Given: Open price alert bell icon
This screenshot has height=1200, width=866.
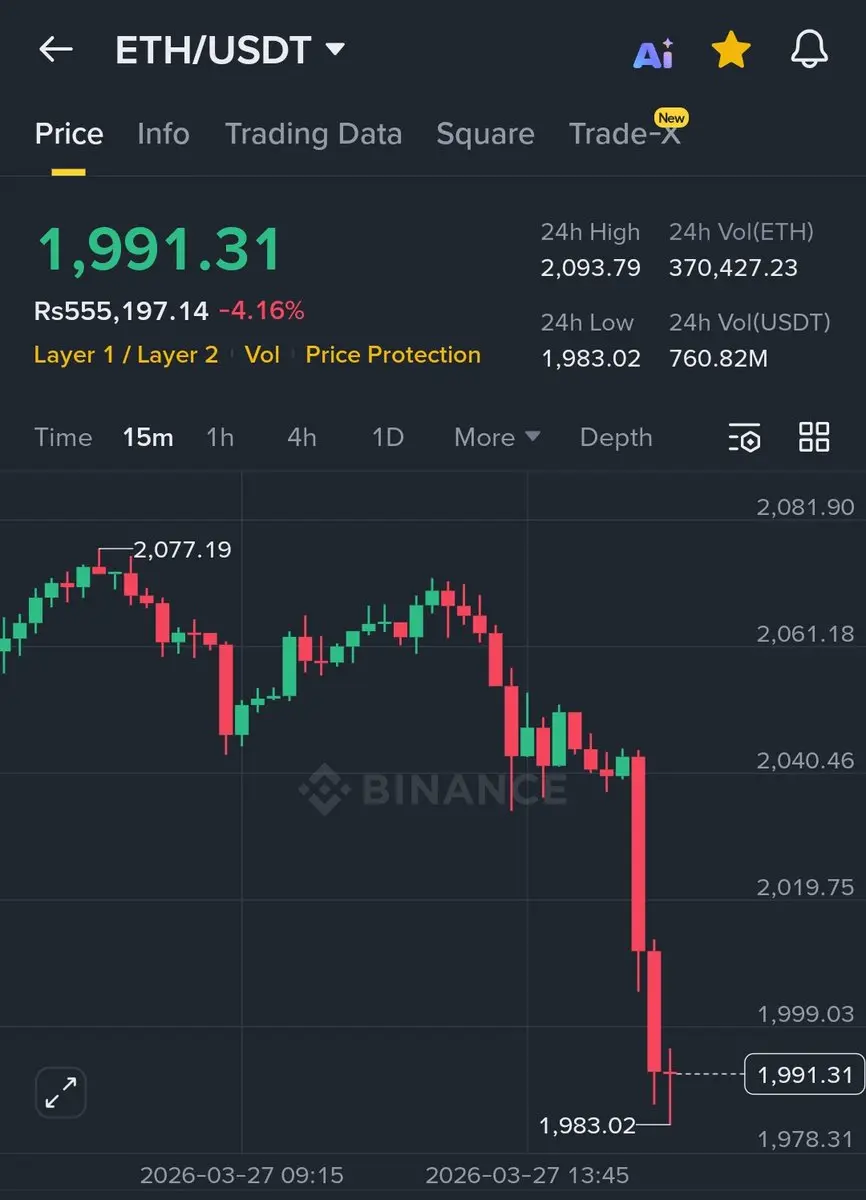Looking at the screenshot, I should (x=809, y=50).
